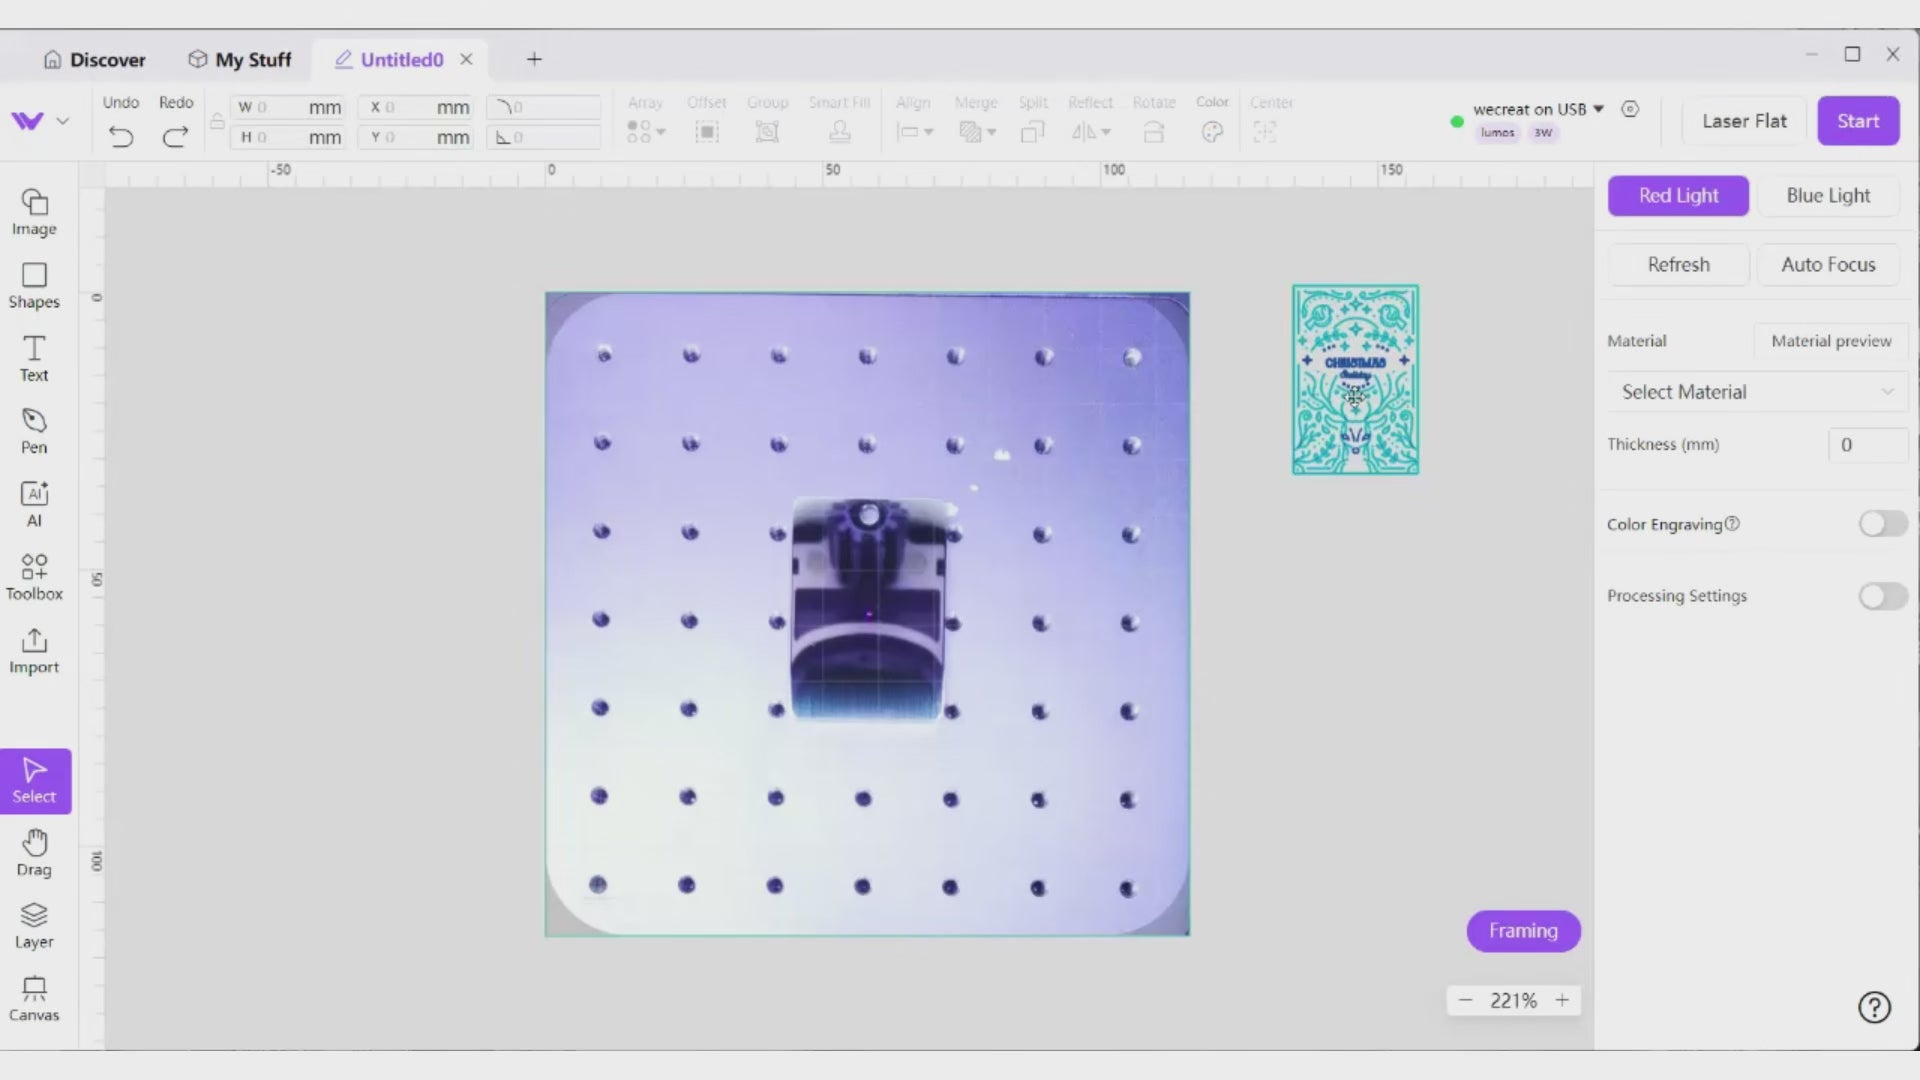The width and height of the screenshot is (1920, 1080).
Task: Open the Toolbox panel
Action: pos(34,577)
